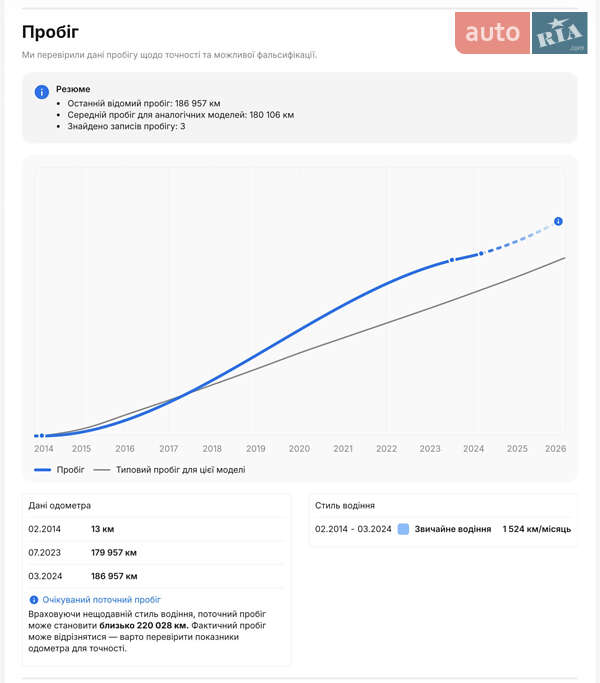Click the blue Пробіг legend line icon
The image size is (600, 683).
click(42, 469)
